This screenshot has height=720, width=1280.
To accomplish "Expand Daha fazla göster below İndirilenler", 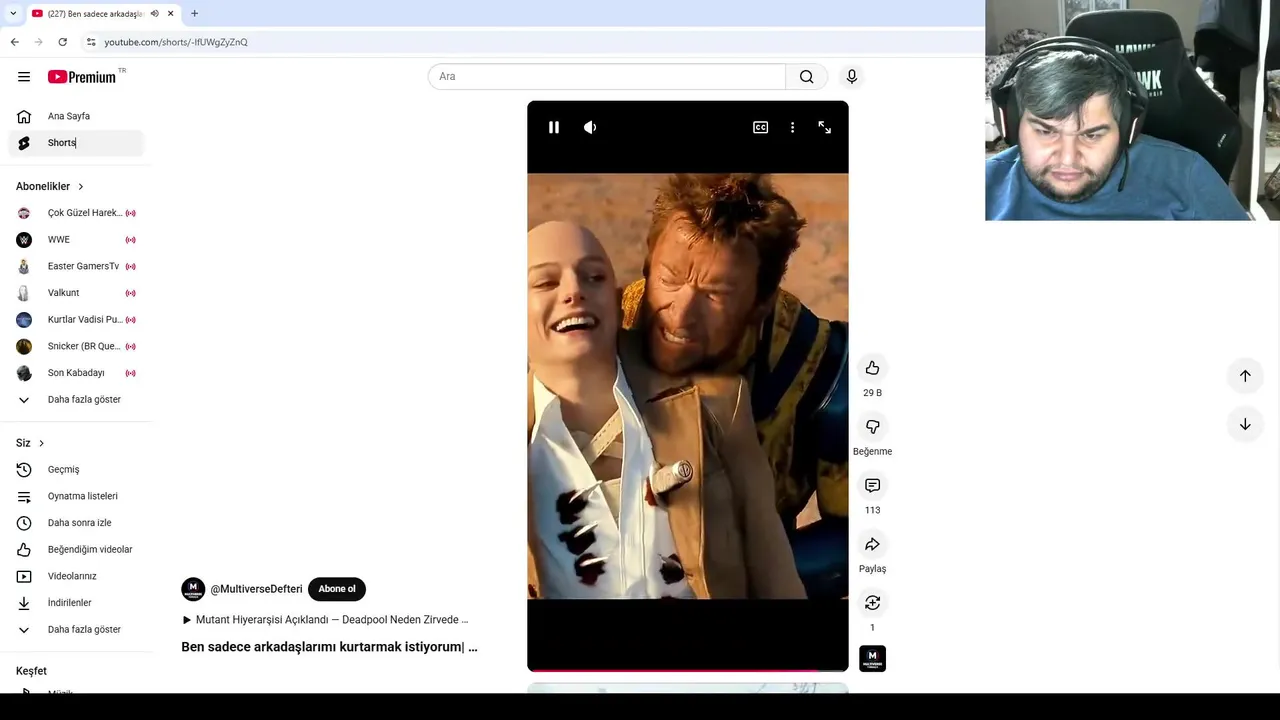I will (76, 629).
